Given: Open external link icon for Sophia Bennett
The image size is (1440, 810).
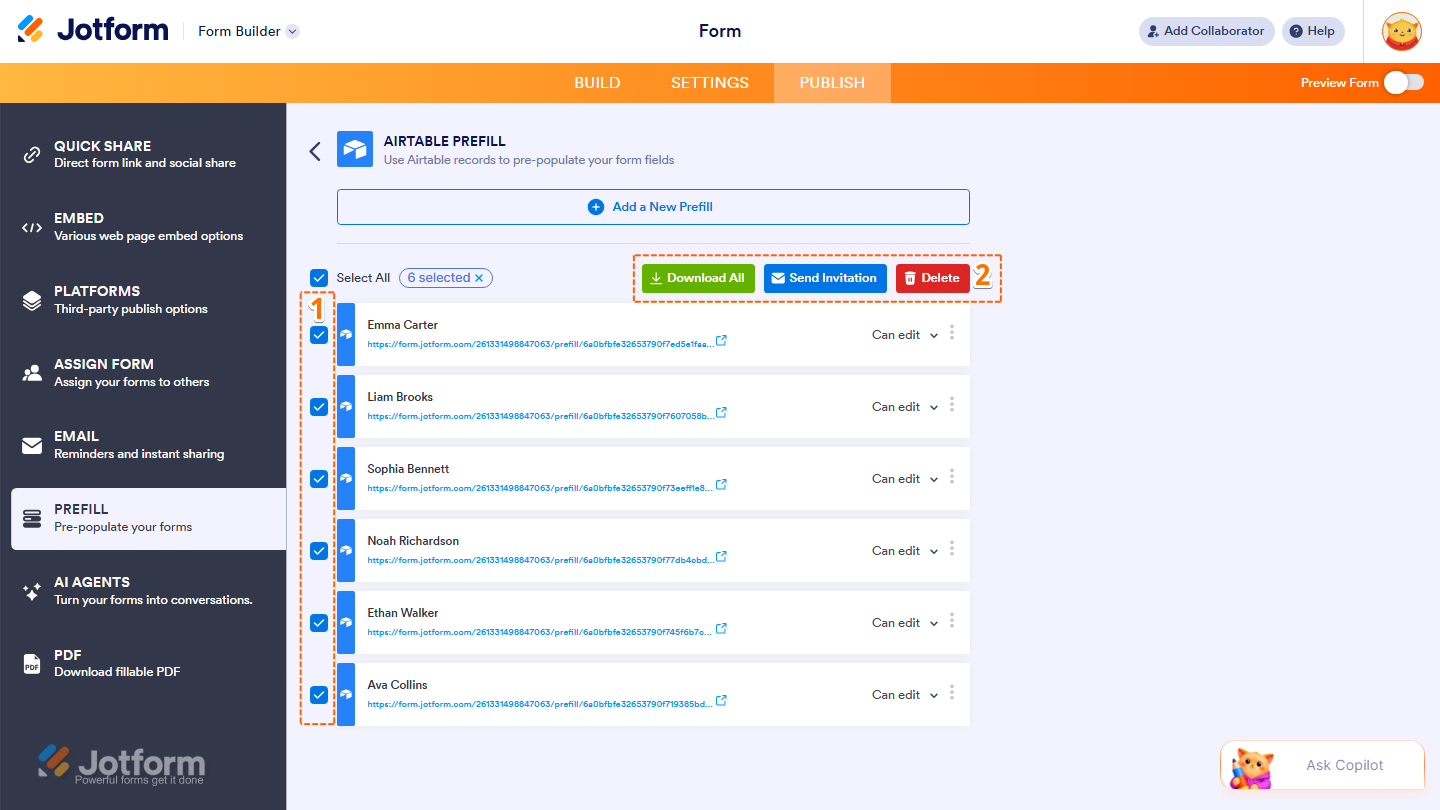Looking at the screenshot, I should point(721,485).
